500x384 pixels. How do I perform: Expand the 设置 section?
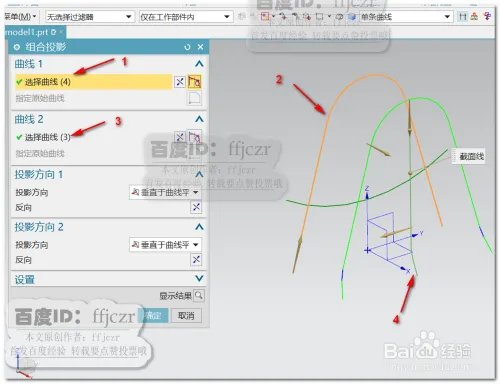[x=199, y=278]
